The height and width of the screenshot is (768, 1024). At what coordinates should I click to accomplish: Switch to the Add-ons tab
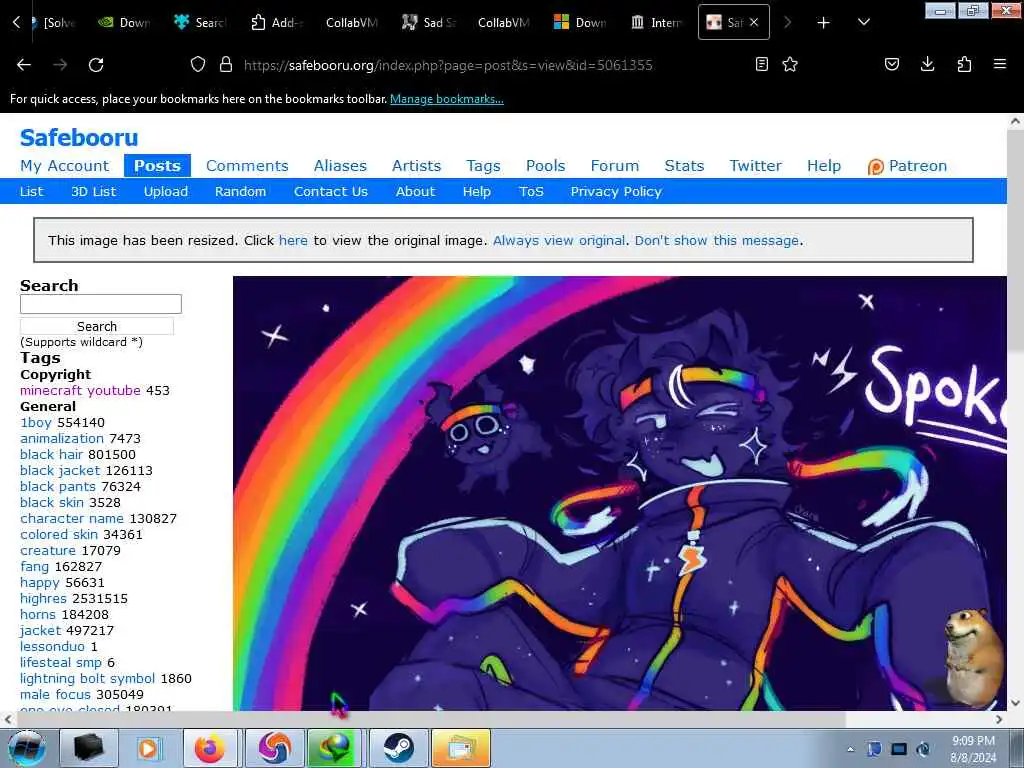(x=276, y=22)
